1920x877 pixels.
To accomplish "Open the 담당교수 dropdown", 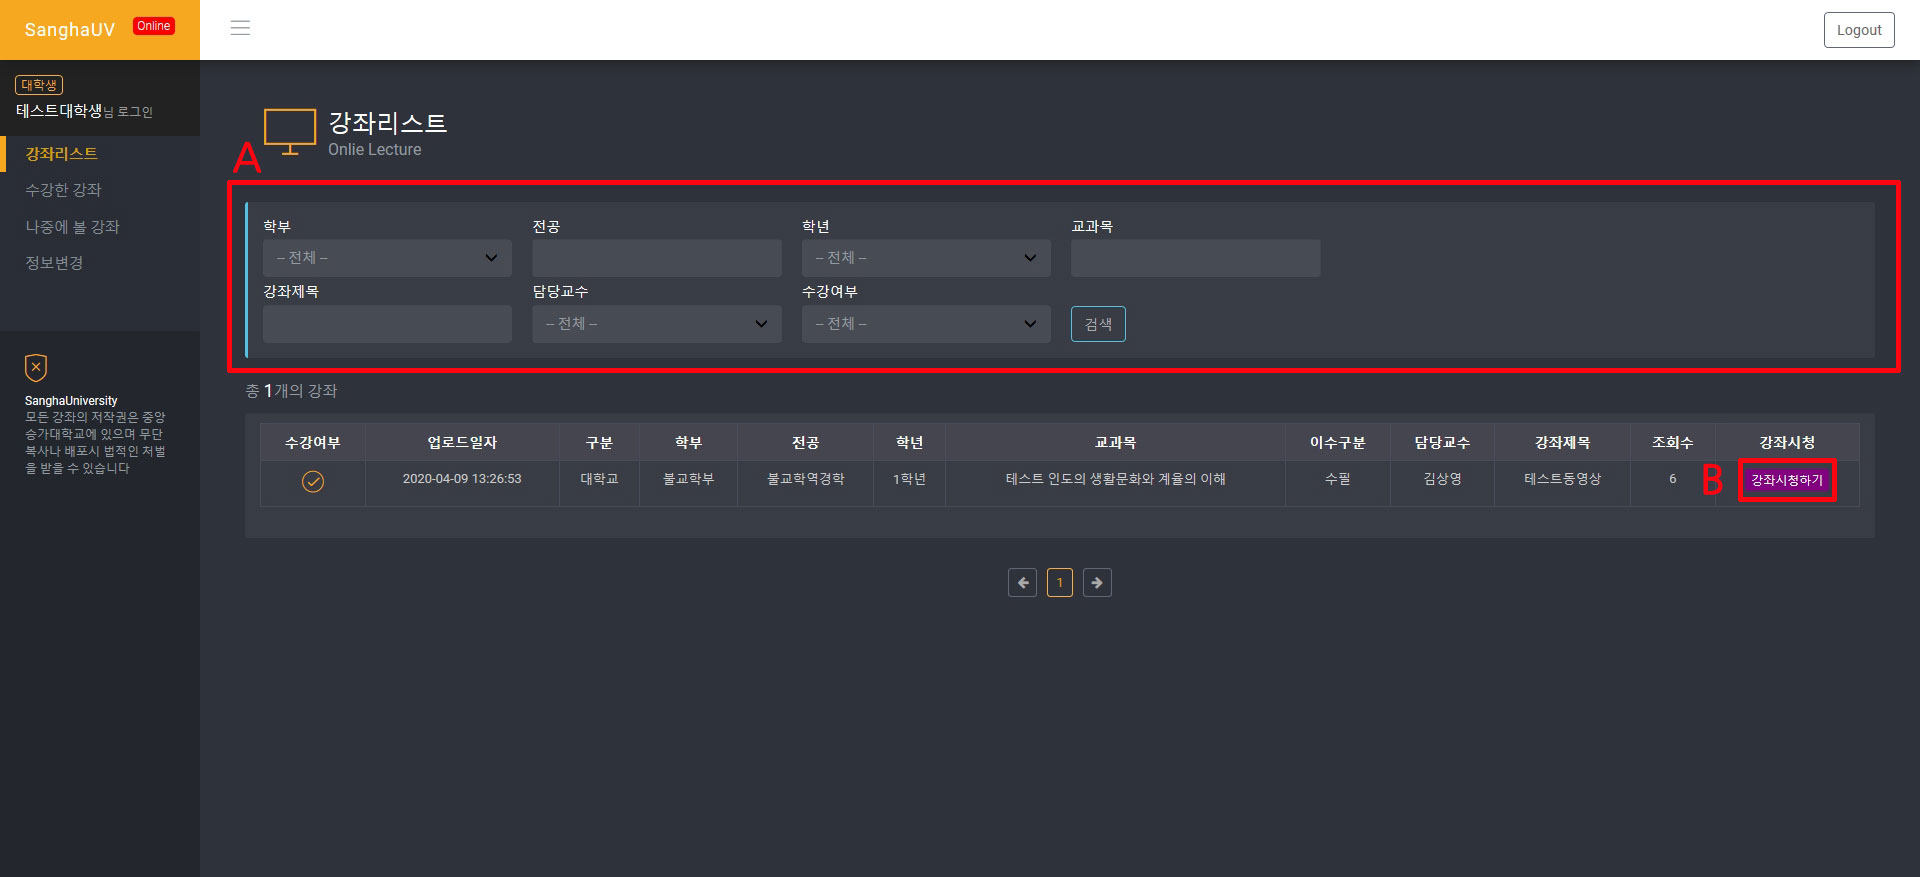I will point(656,324).
